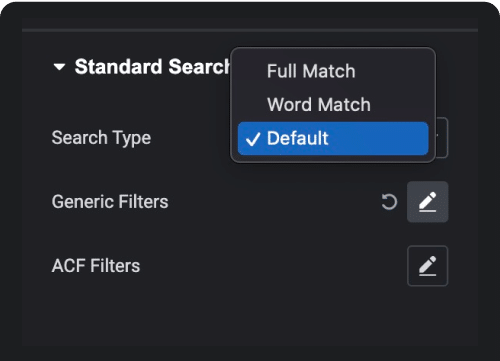Collapse the Standard Search section triangle
This screenshot has height=361, width=500.
tap(59, 67)
